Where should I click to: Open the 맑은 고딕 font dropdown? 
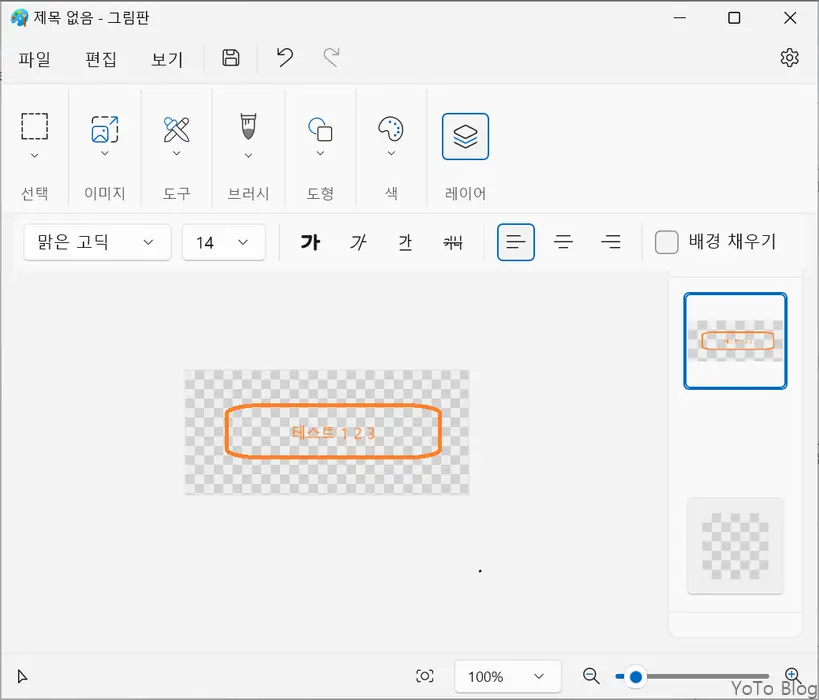(96, 242)
